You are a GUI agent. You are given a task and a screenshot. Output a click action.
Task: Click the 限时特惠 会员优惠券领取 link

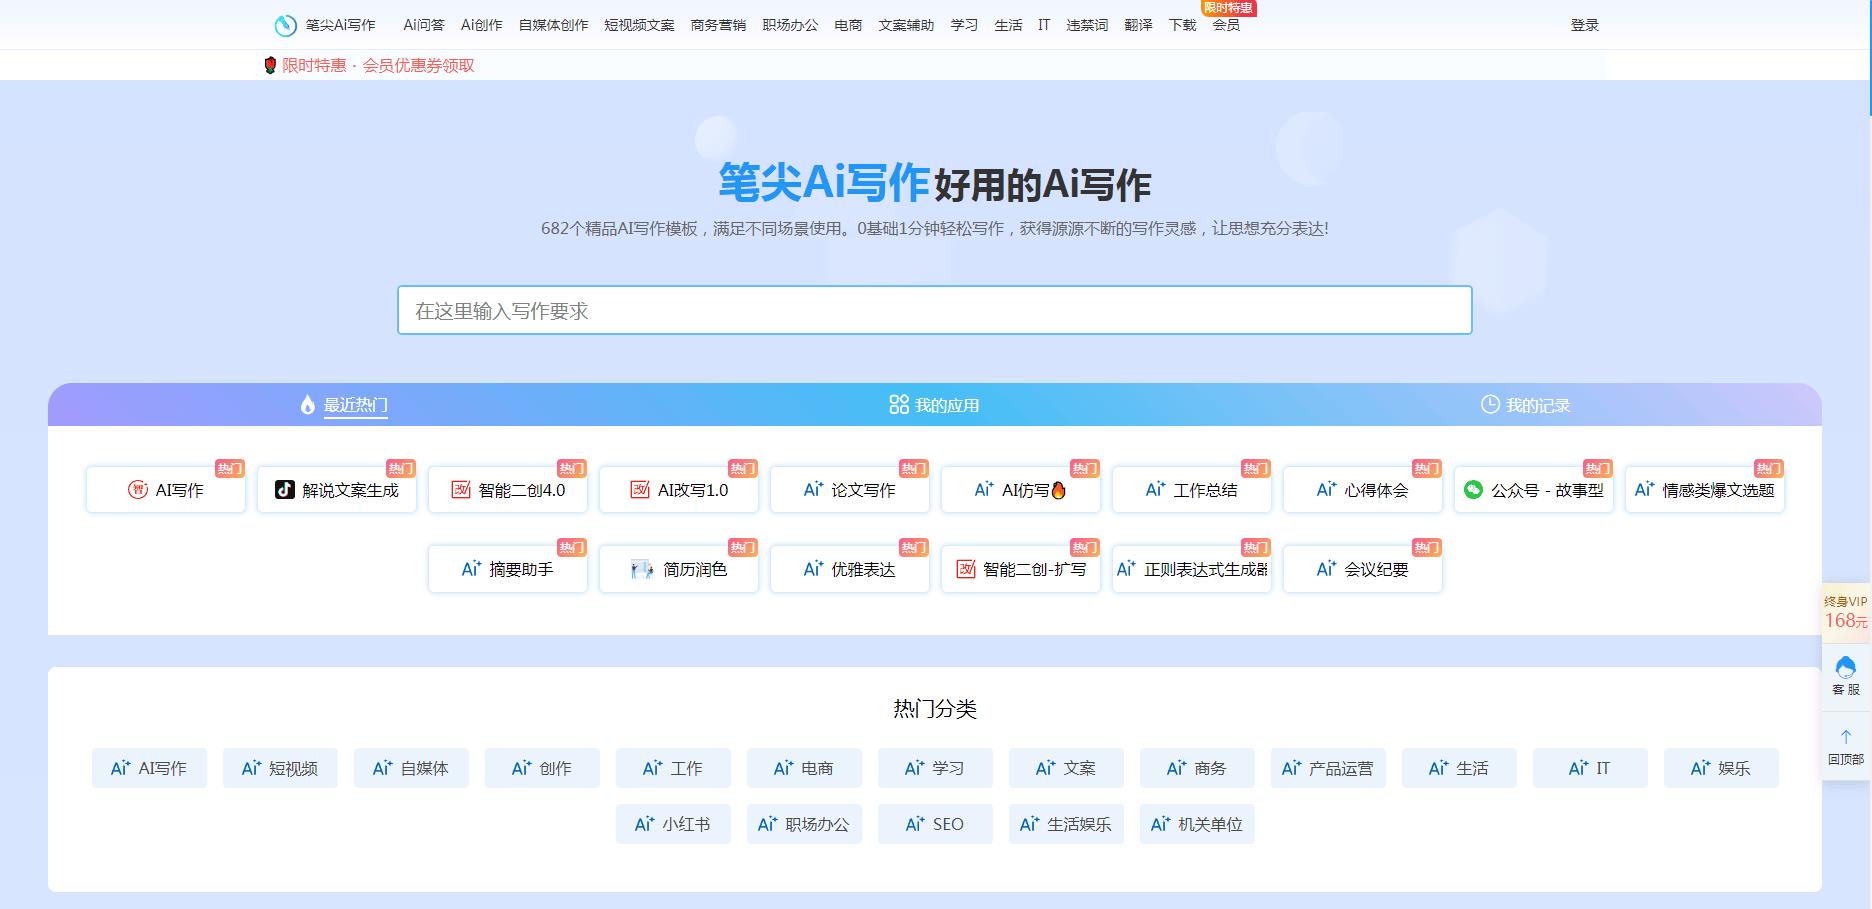[x=369, y=65]
